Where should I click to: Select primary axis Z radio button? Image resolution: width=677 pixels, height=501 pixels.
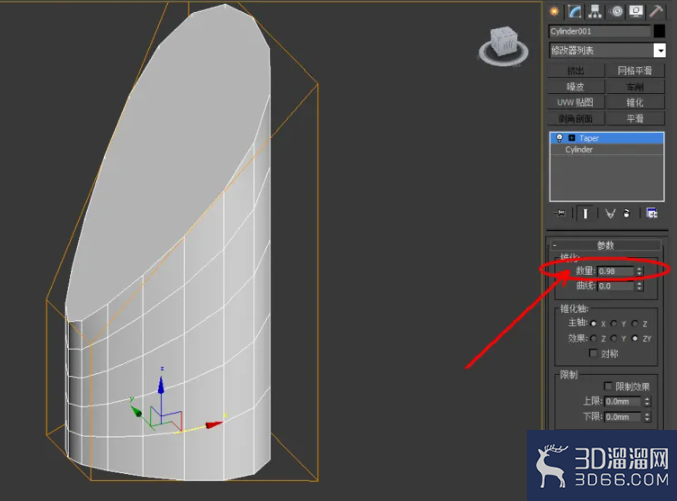(635, 323)
